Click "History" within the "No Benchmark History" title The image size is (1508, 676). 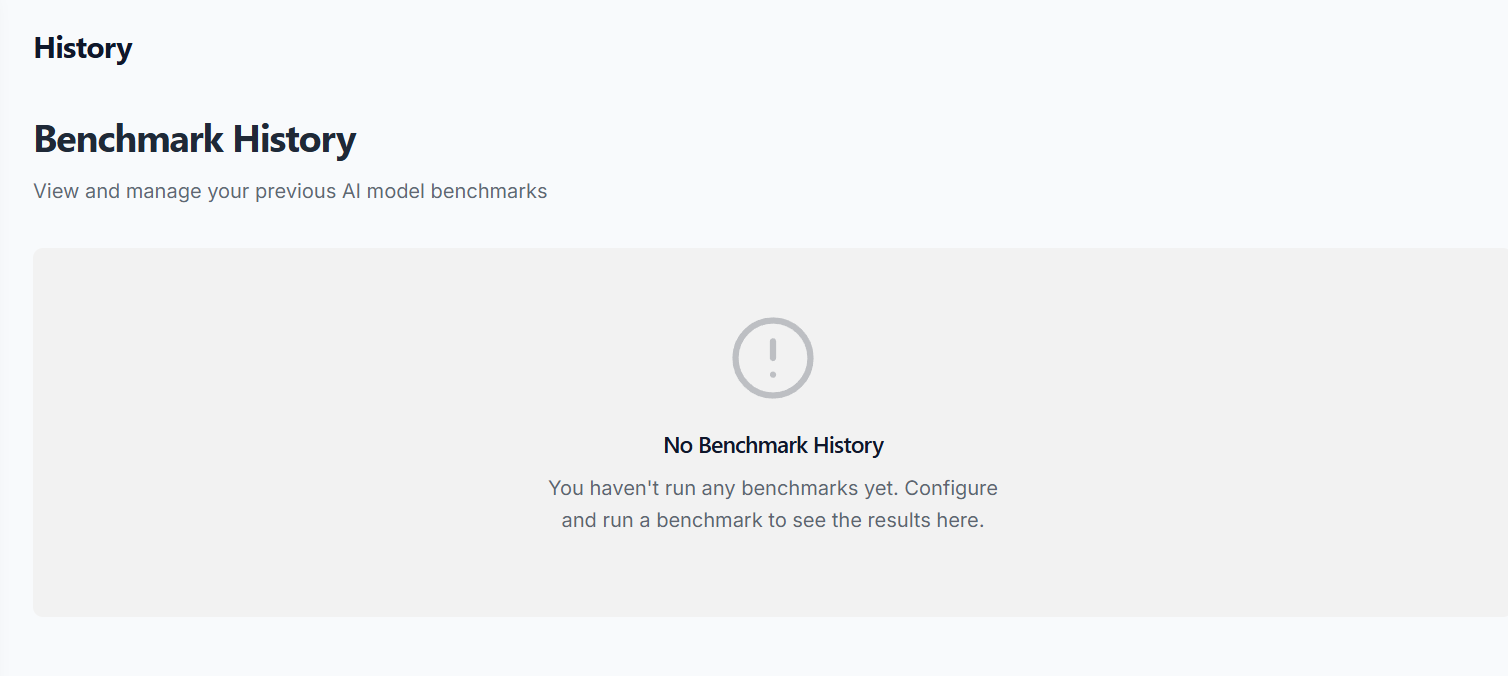tap(848, 445)
